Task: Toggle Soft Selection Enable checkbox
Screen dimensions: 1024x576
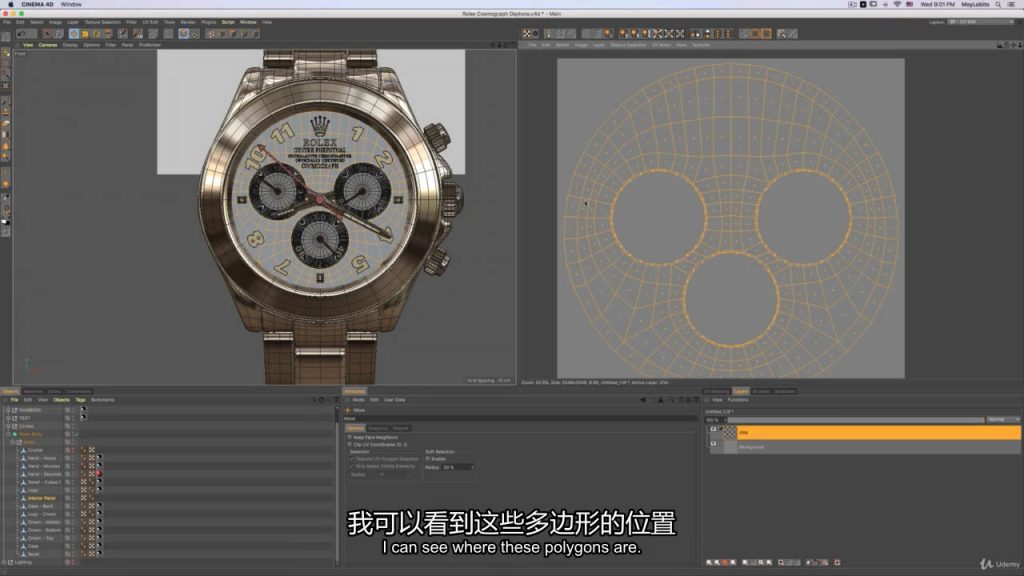Action: pyautogui.click(x=428, y=458)
